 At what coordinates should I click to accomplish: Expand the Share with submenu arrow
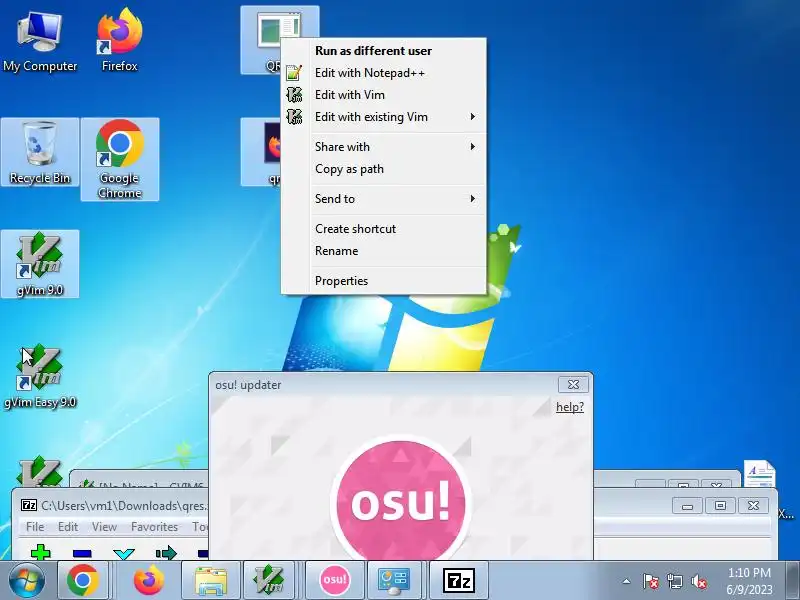(x=472, y=146)
